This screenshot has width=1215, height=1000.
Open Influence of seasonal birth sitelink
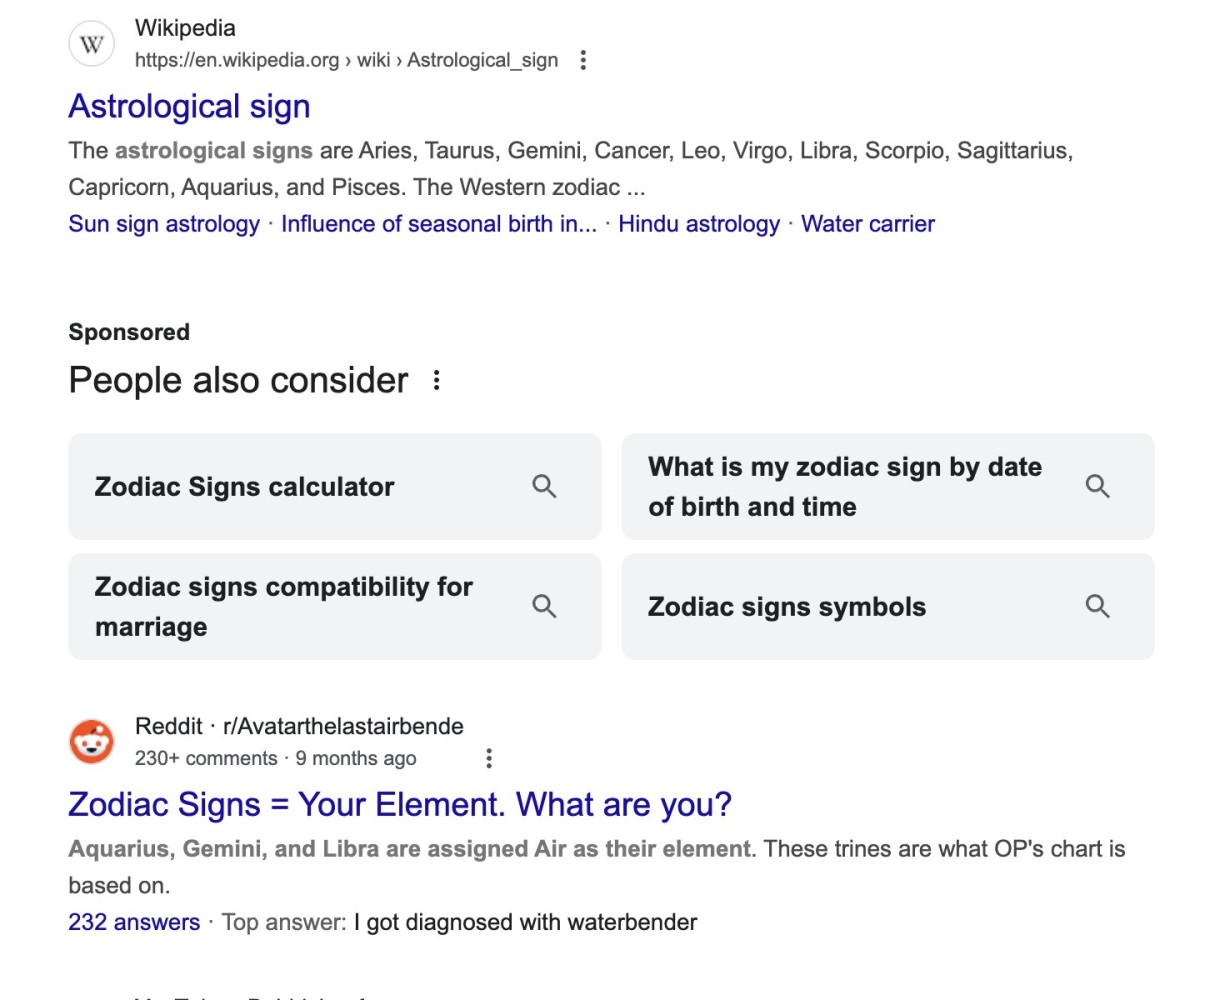pyautogui.click(x=439, y=224)
